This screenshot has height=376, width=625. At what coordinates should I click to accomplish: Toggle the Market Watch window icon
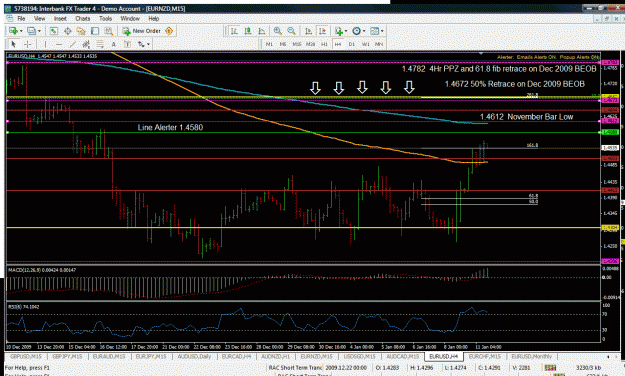[x=54, y=31]
